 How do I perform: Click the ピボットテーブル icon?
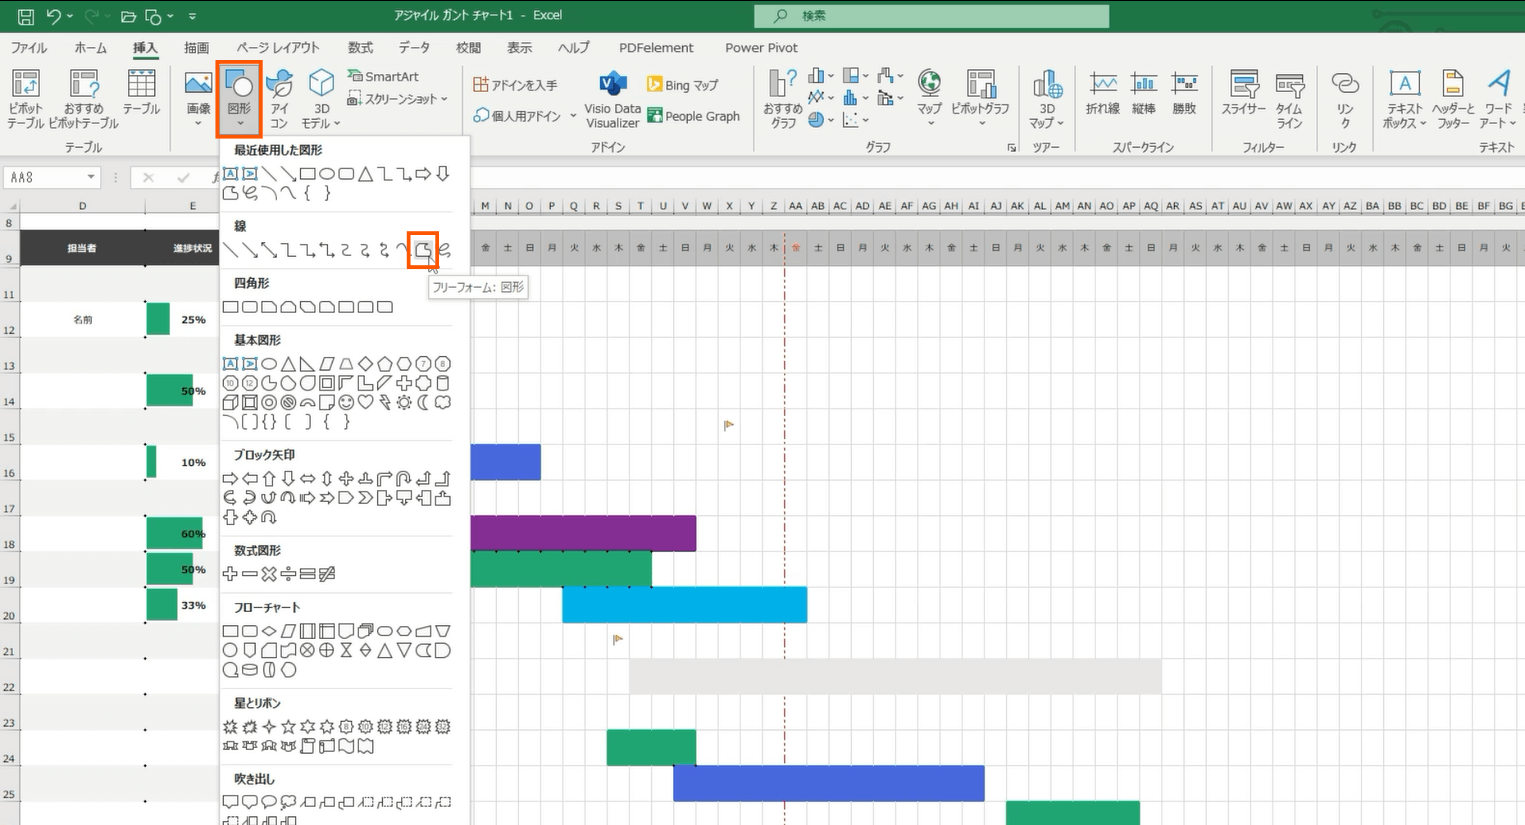point(25,98)
